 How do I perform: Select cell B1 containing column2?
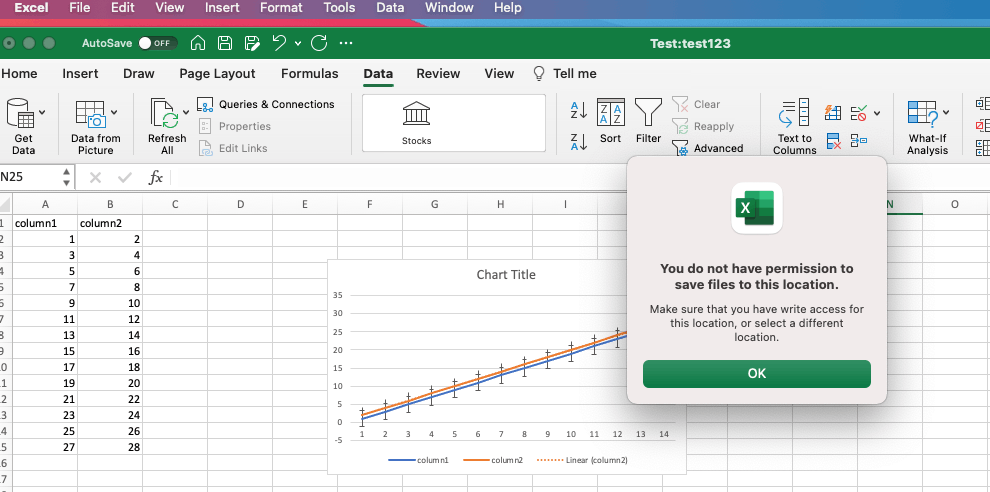(110, 223)
